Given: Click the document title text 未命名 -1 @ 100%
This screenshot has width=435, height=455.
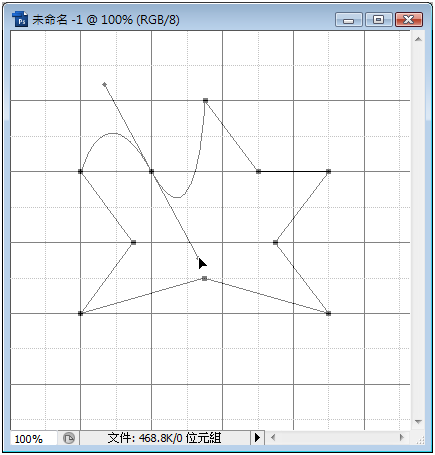Looking at the screenshot, I should pyautogui.click(x=82, y=20).
